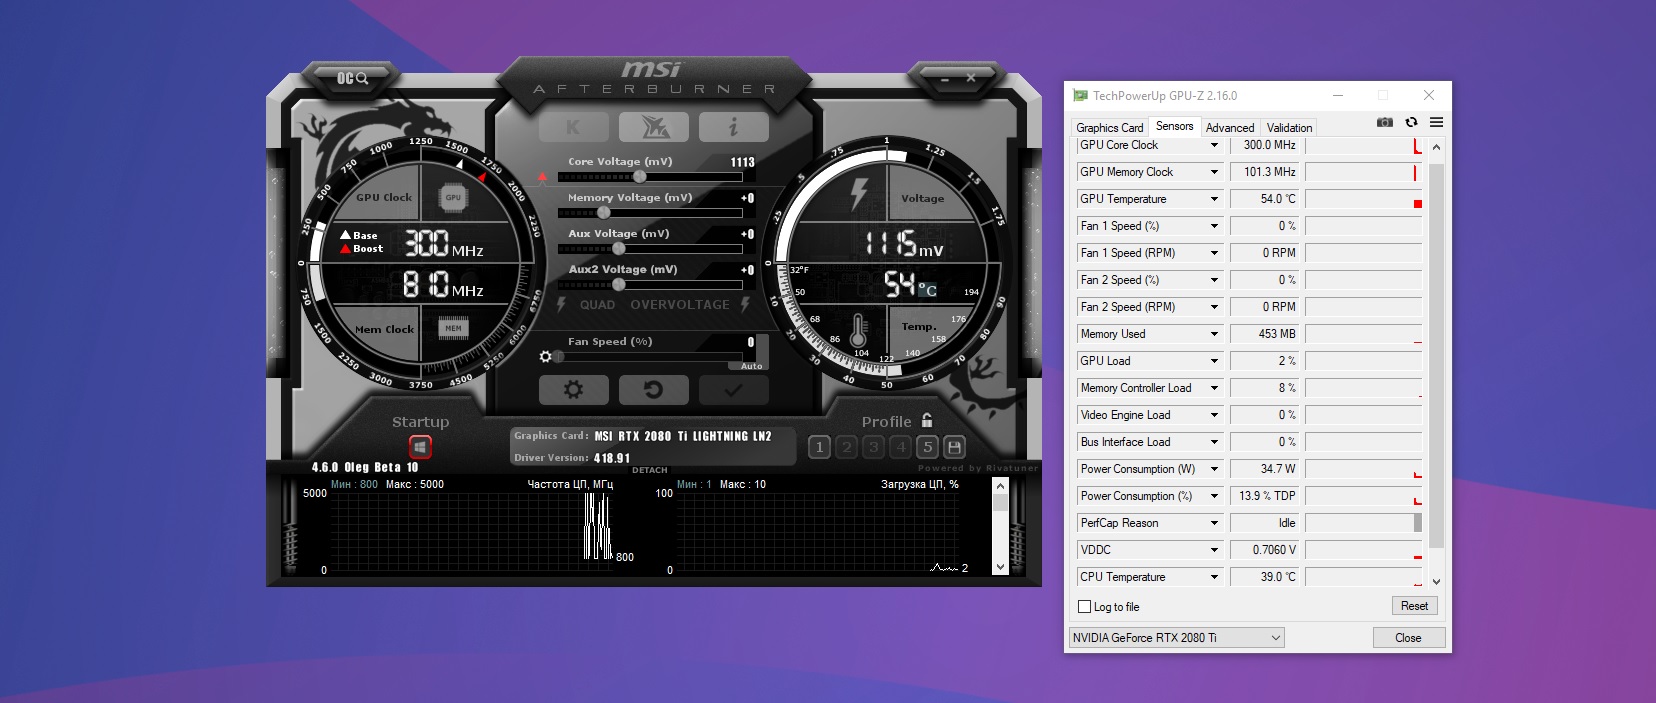Click the MEM chip icon on the gauge
Screen dimensions: 1656x703
pos(453,328)
